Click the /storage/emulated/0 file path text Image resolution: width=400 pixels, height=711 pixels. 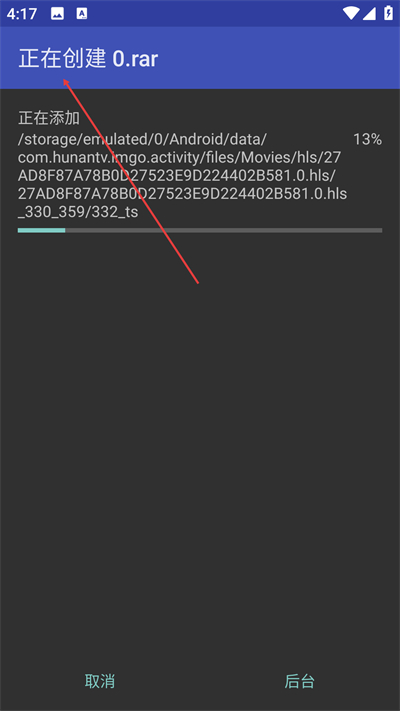click(x=182, y=175)
